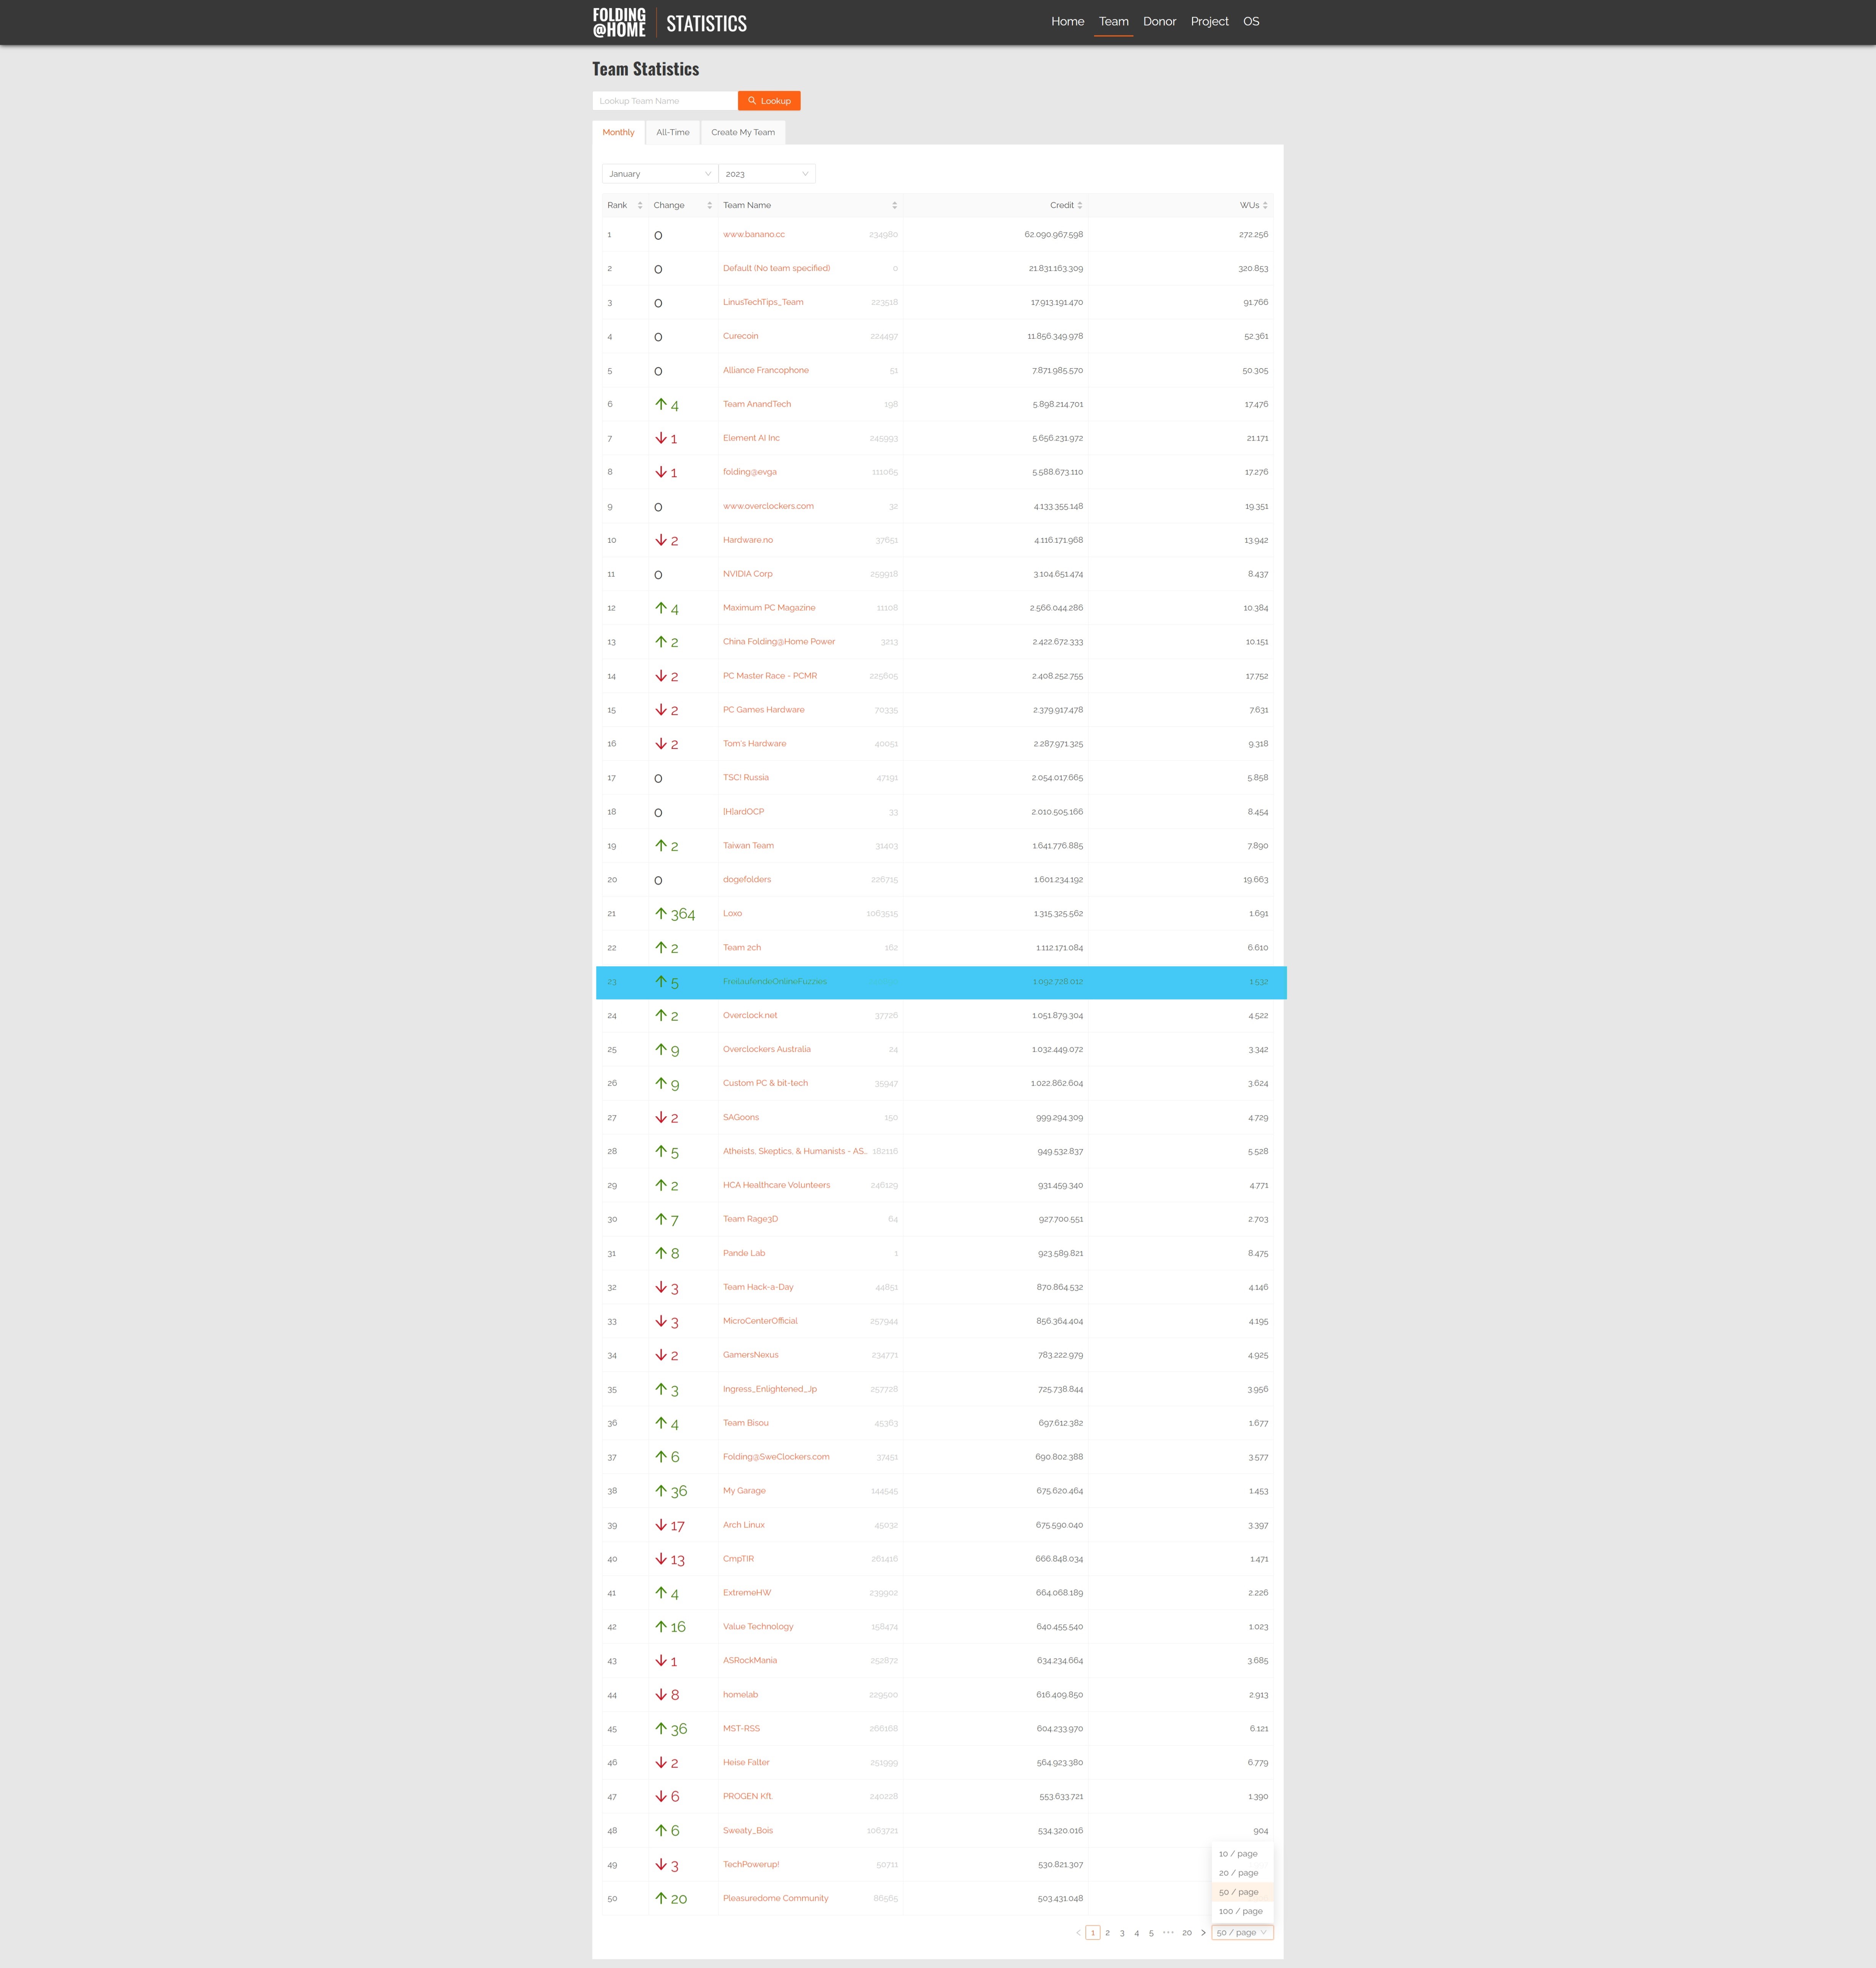
Task: Go to page 2 in pagination
Action: coord(1107,1932)
